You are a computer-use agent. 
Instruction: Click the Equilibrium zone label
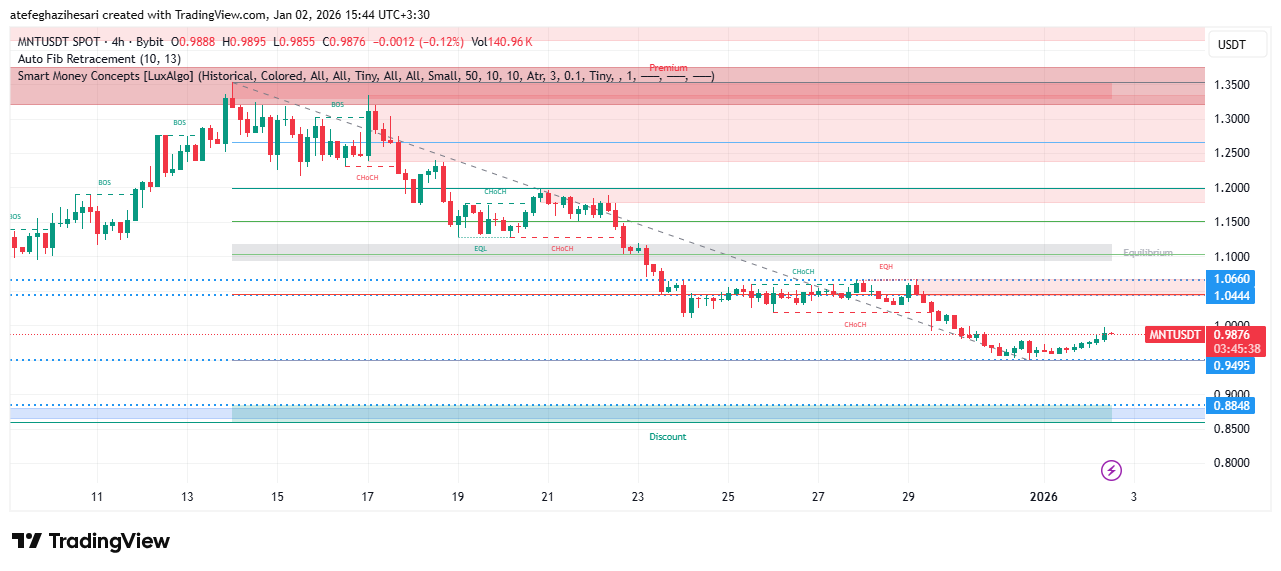(x=1147, y=253)
